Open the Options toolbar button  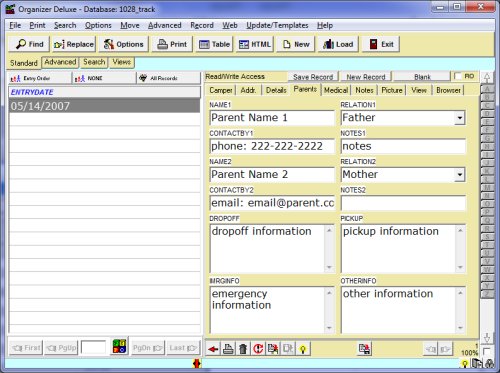point(123,44)
